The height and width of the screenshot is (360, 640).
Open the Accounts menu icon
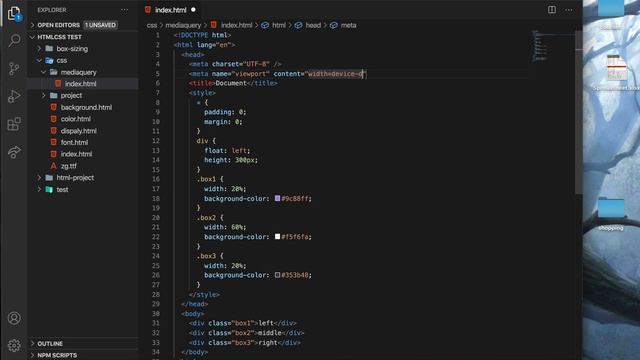tap(14, 318)
